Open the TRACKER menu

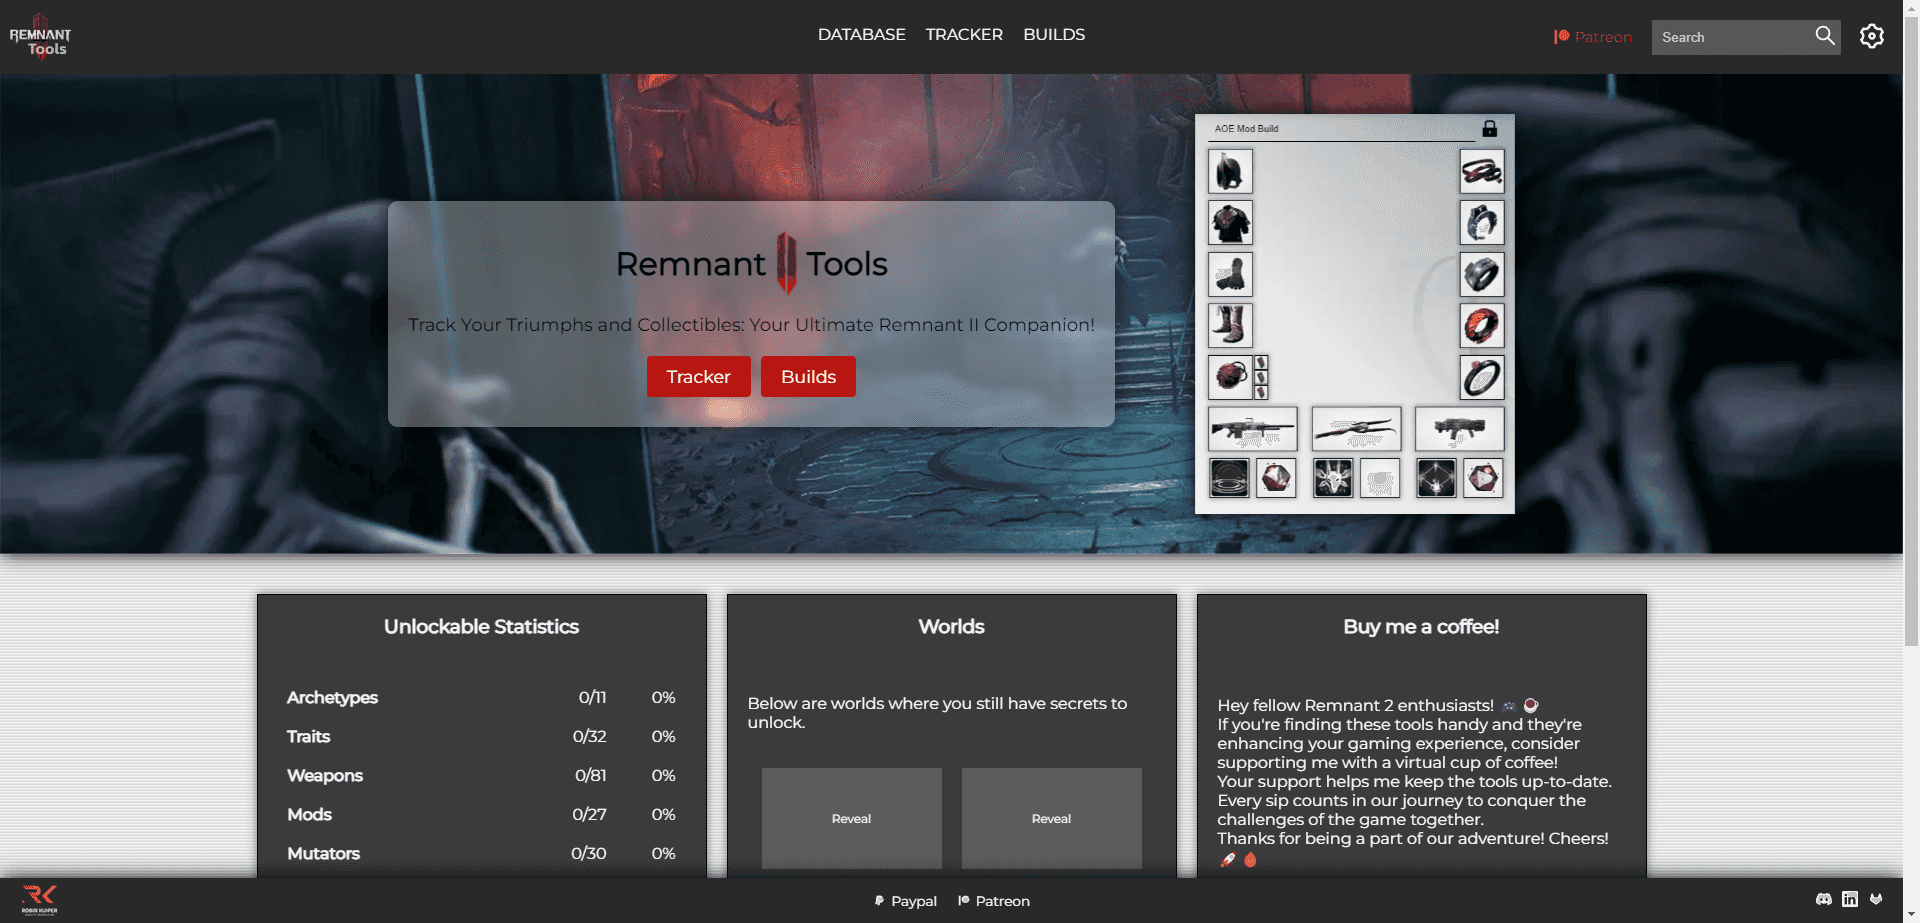pyautogui.click(x=964, y=34)
